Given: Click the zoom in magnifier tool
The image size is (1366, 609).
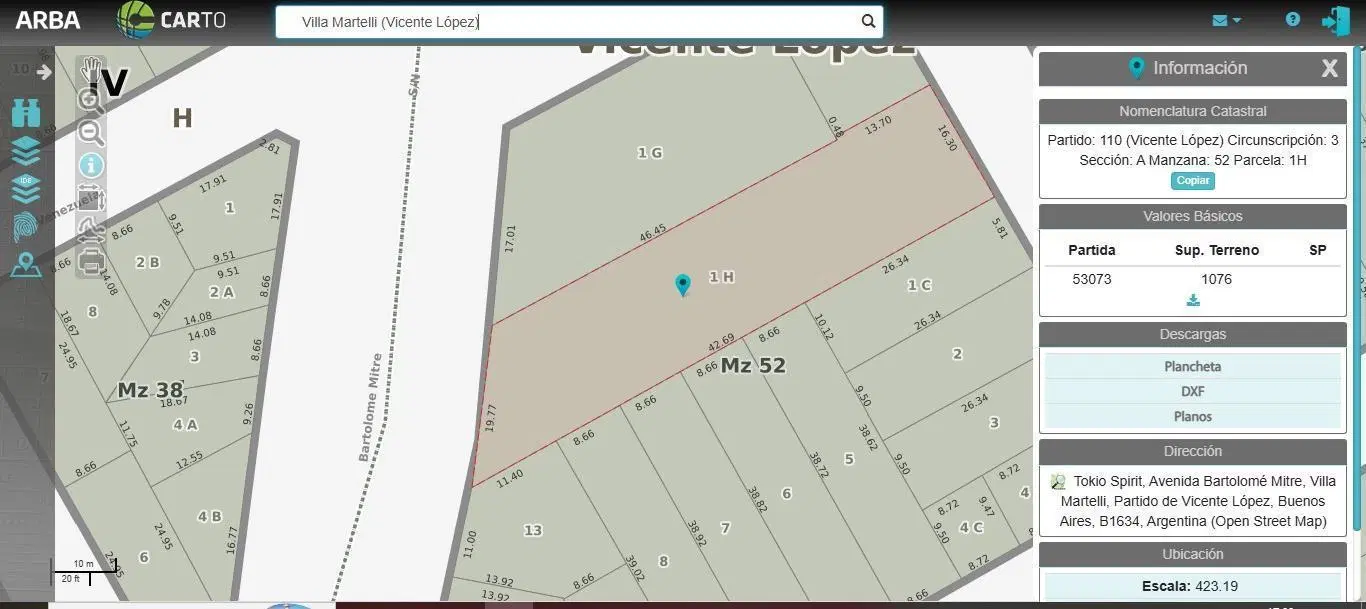Looking at the screenshot, I should tap(90, 99).
